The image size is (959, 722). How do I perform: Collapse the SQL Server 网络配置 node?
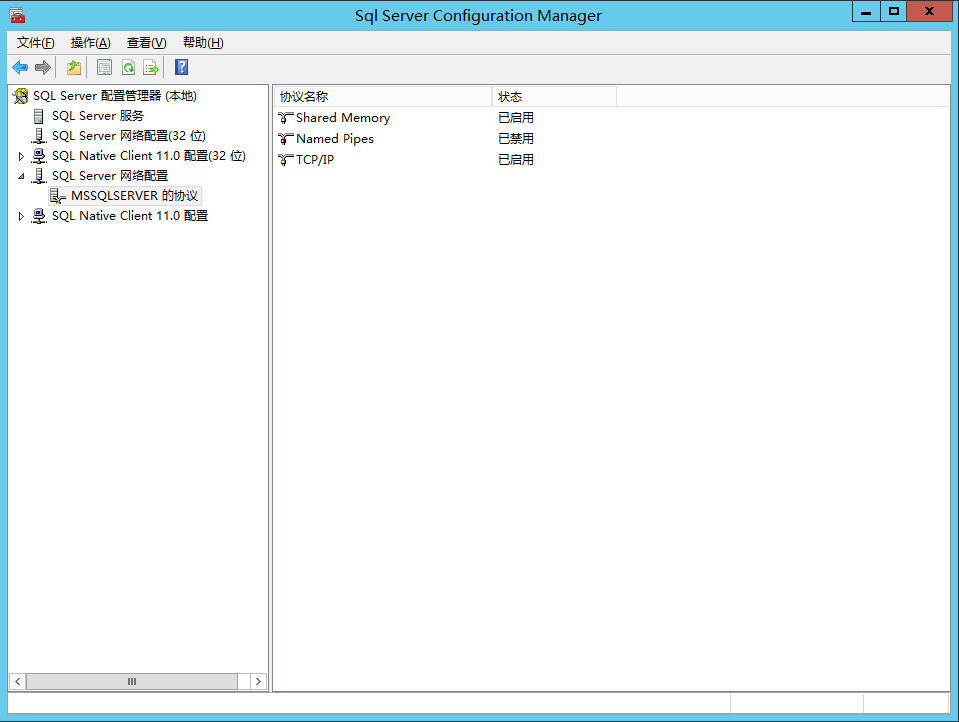point(21,176)
